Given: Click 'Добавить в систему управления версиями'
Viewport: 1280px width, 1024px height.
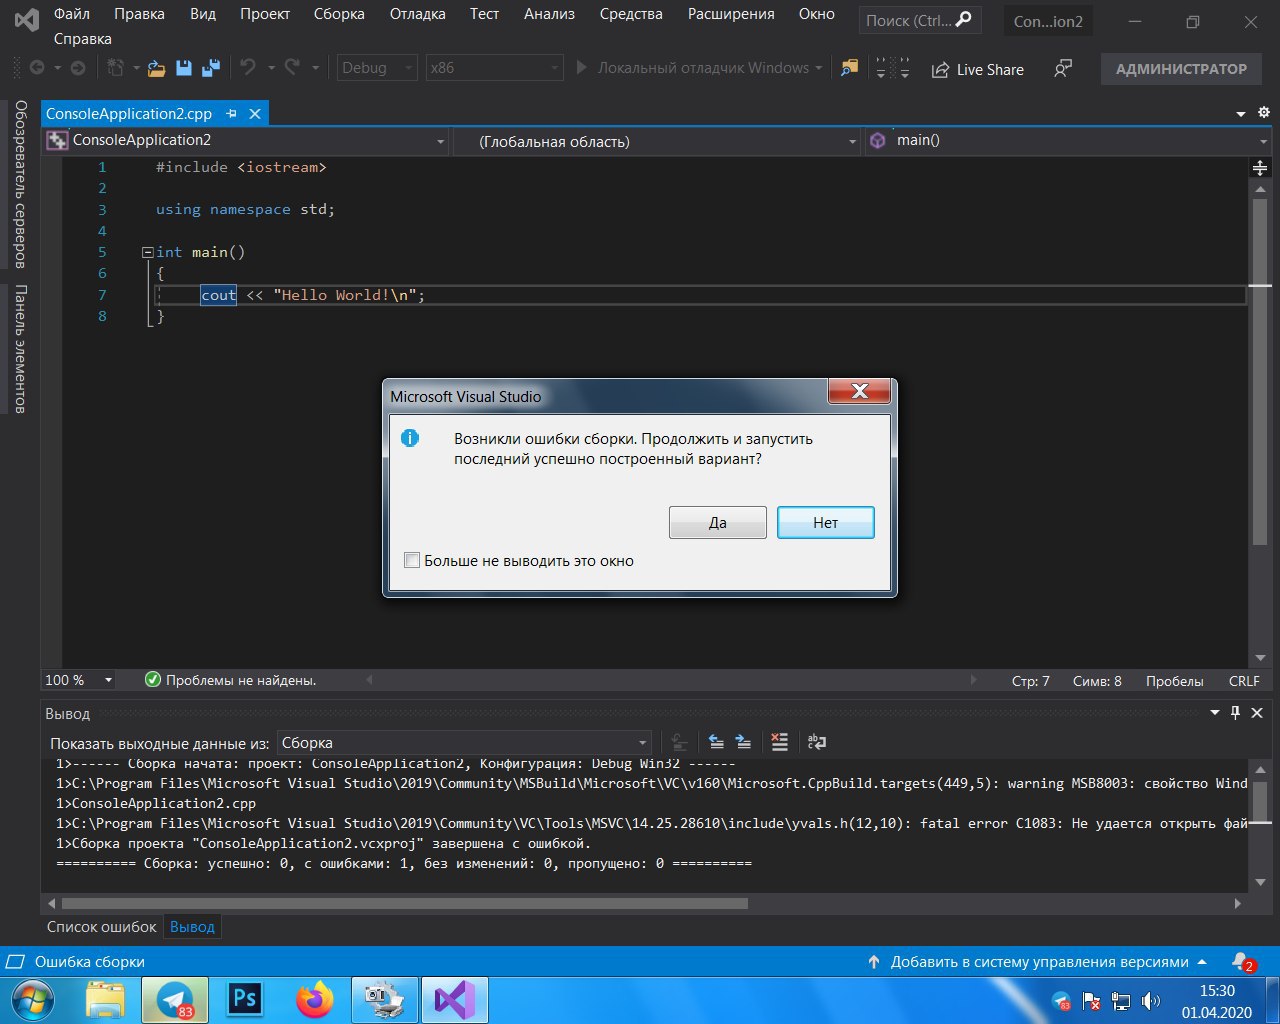Looking at the screenshot, I should (1037, 962).
